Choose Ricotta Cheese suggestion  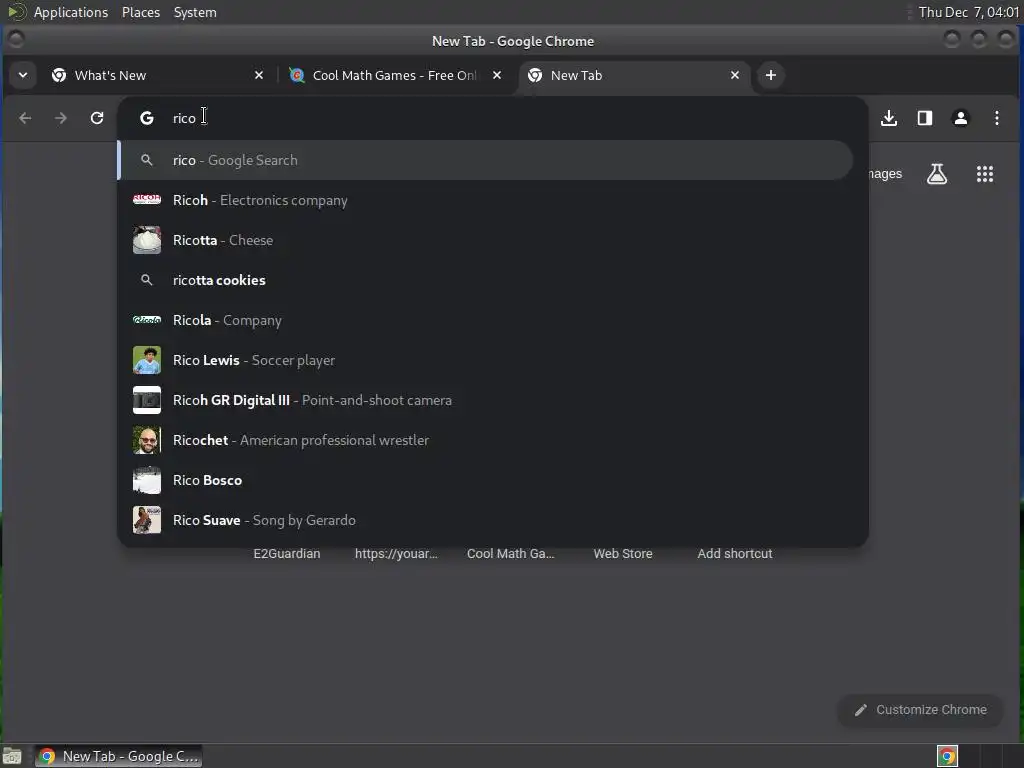tap(485, 240)
